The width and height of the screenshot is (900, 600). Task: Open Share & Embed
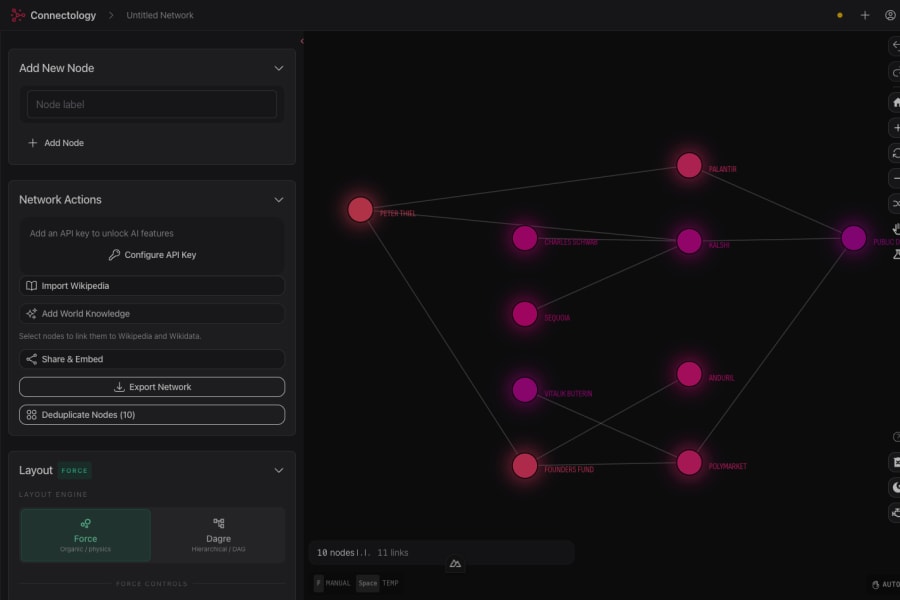pyautogui.click(x=152, y=359)
